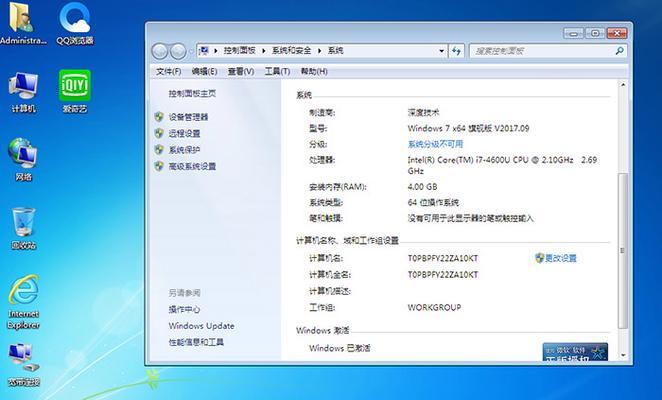This screenshot has width=662, height=400.
Task: Open 远程设置 link
Action: 184,133
